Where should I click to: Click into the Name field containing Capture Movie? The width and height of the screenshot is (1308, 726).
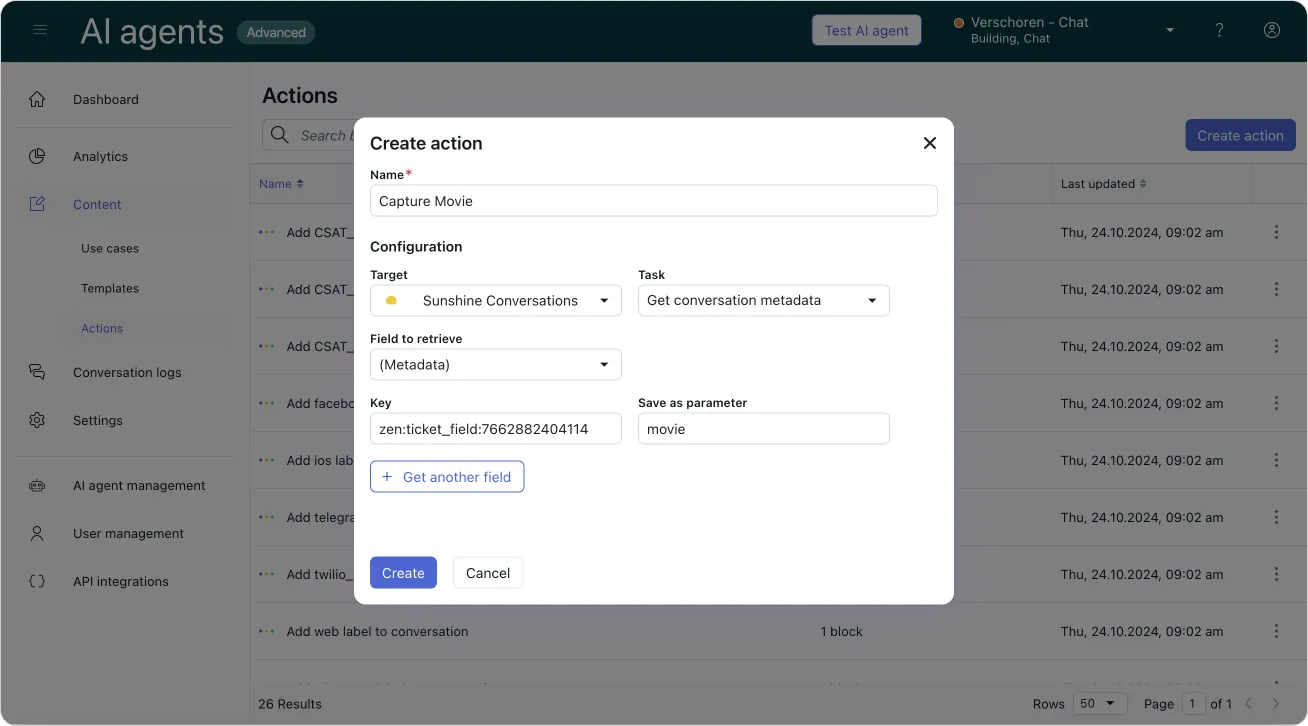pyautogui.click(x=653, y=201)
